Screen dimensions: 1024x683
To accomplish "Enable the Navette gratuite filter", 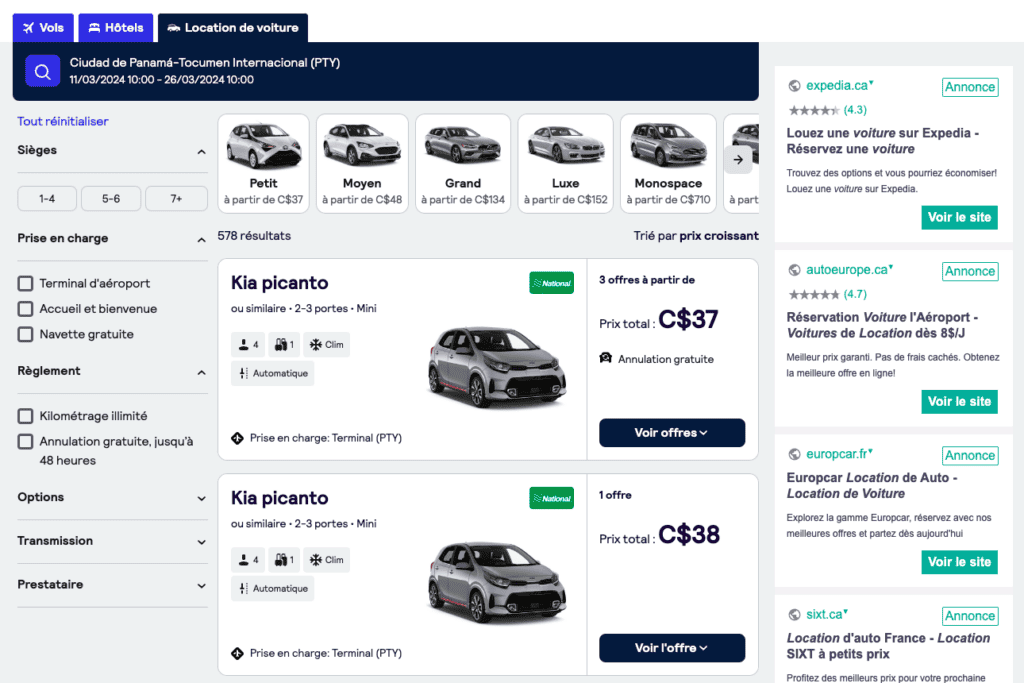I will tap(23, 334).
